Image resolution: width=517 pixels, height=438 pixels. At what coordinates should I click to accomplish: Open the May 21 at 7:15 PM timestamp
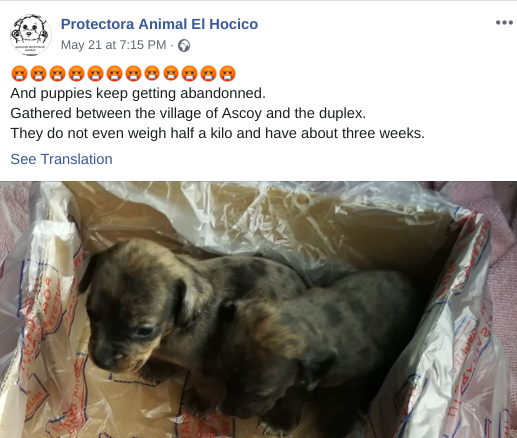(113, 45)
